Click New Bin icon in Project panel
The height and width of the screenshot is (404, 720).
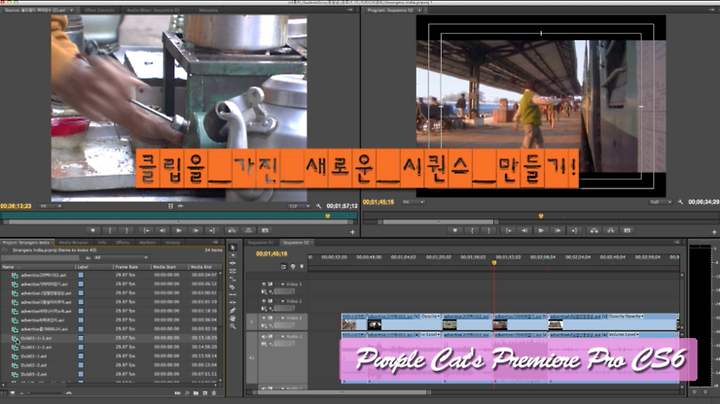[x=196, y=393]
